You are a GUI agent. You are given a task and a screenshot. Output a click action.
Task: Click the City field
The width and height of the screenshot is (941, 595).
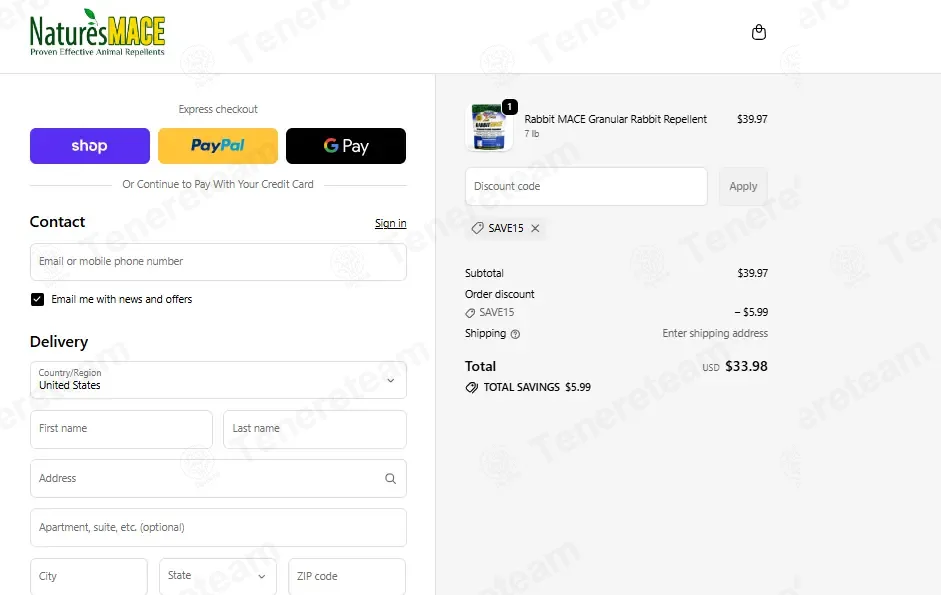coord(89,576)
